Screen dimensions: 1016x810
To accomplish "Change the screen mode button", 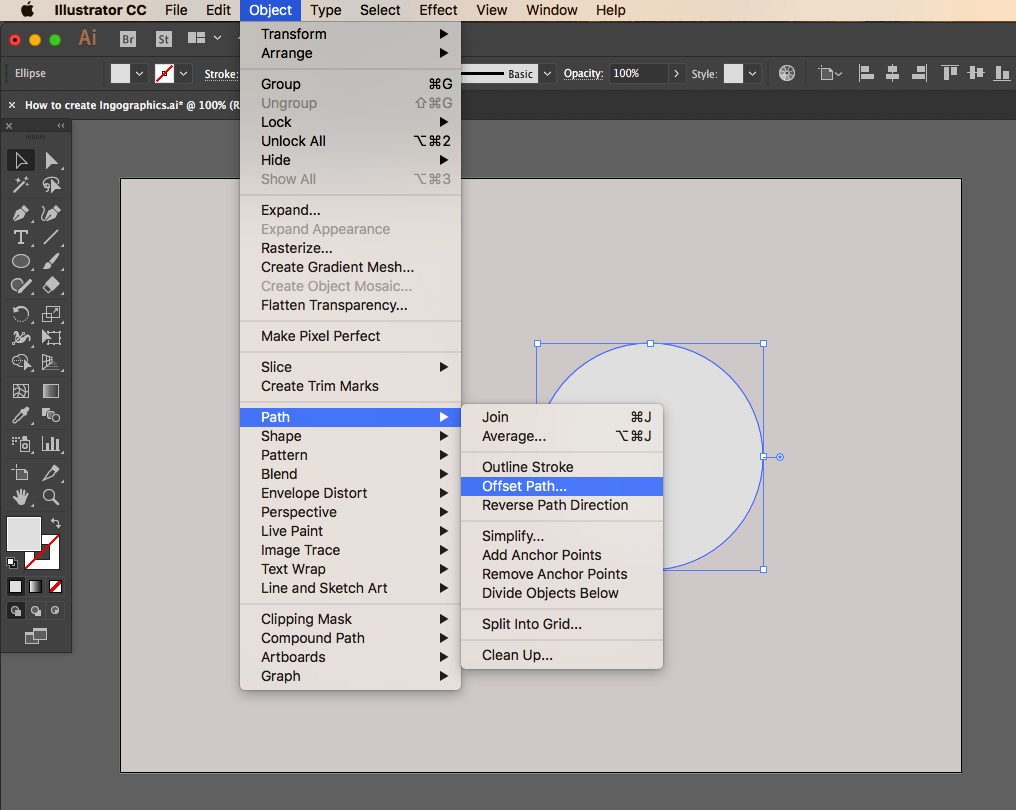I will (36, 636).
